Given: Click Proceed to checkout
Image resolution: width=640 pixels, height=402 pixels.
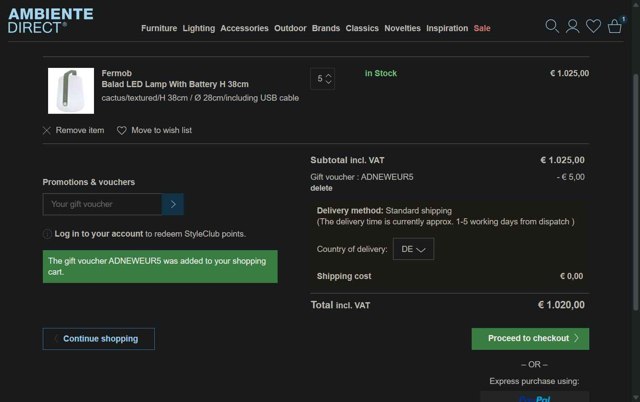Looking at the screenshot, I should (x=530, y=339).
